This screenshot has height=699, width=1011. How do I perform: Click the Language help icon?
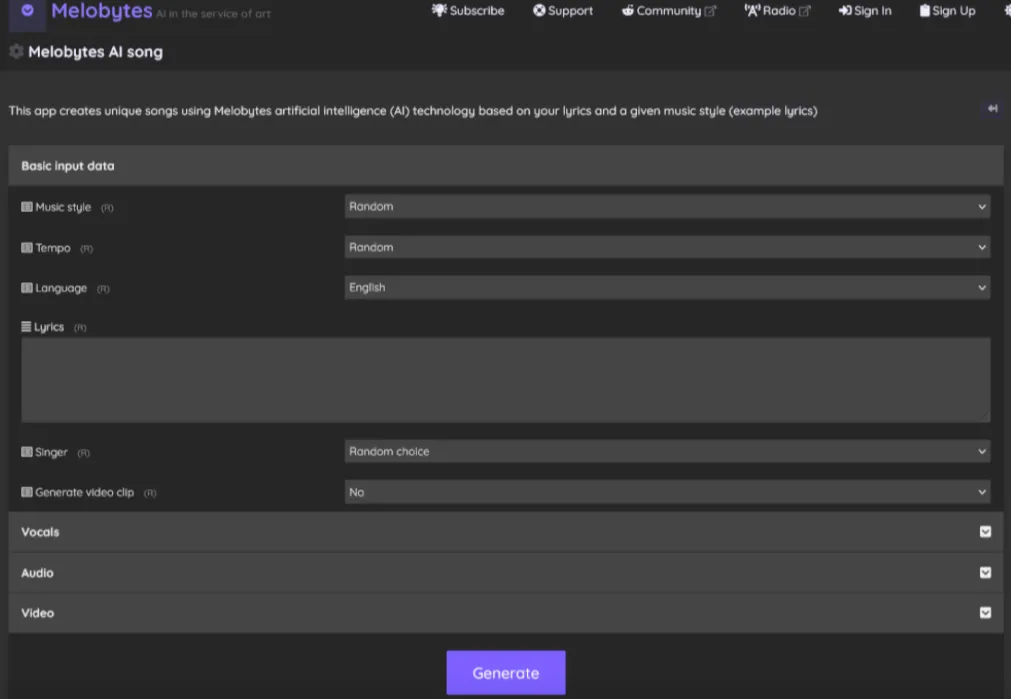[26, 288]
